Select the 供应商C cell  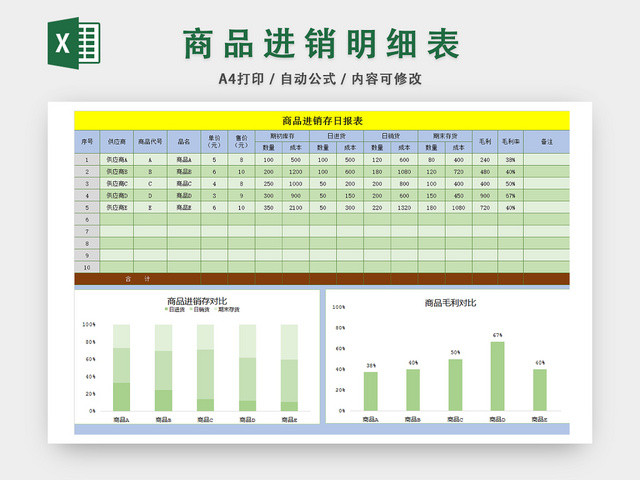(x=116, y=183)
